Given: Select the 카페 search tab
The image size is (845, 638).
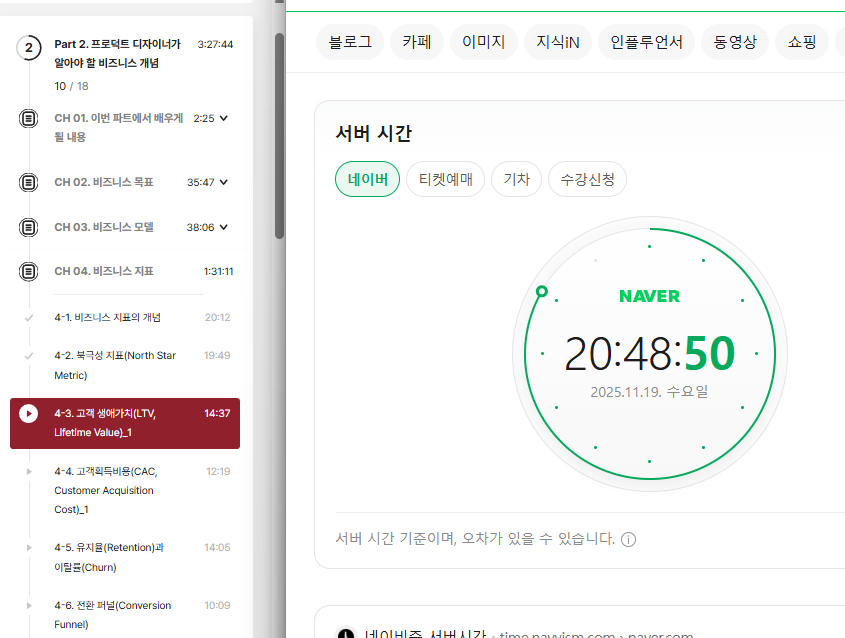Looking at the screenshot, I should click(417, 42).
